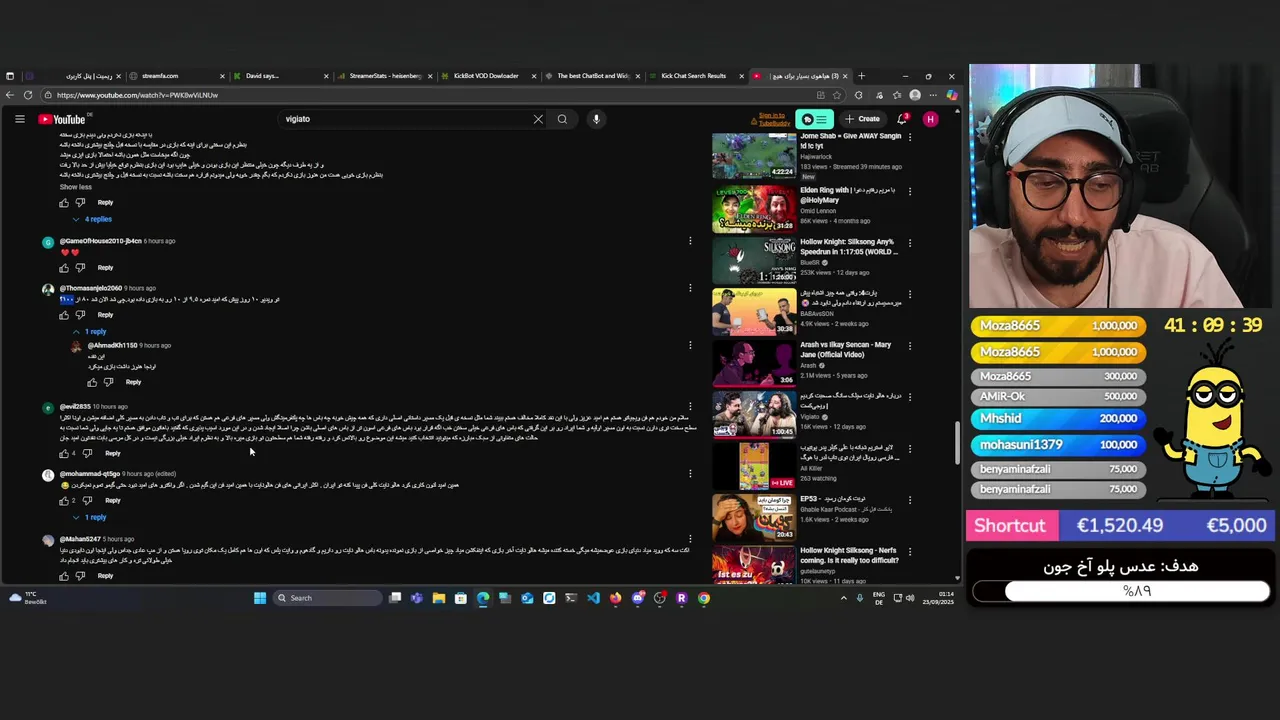This screenshot has width=1280, height=720.
Task: Open the Windows Start button
Action: click(x=260, y=598)
